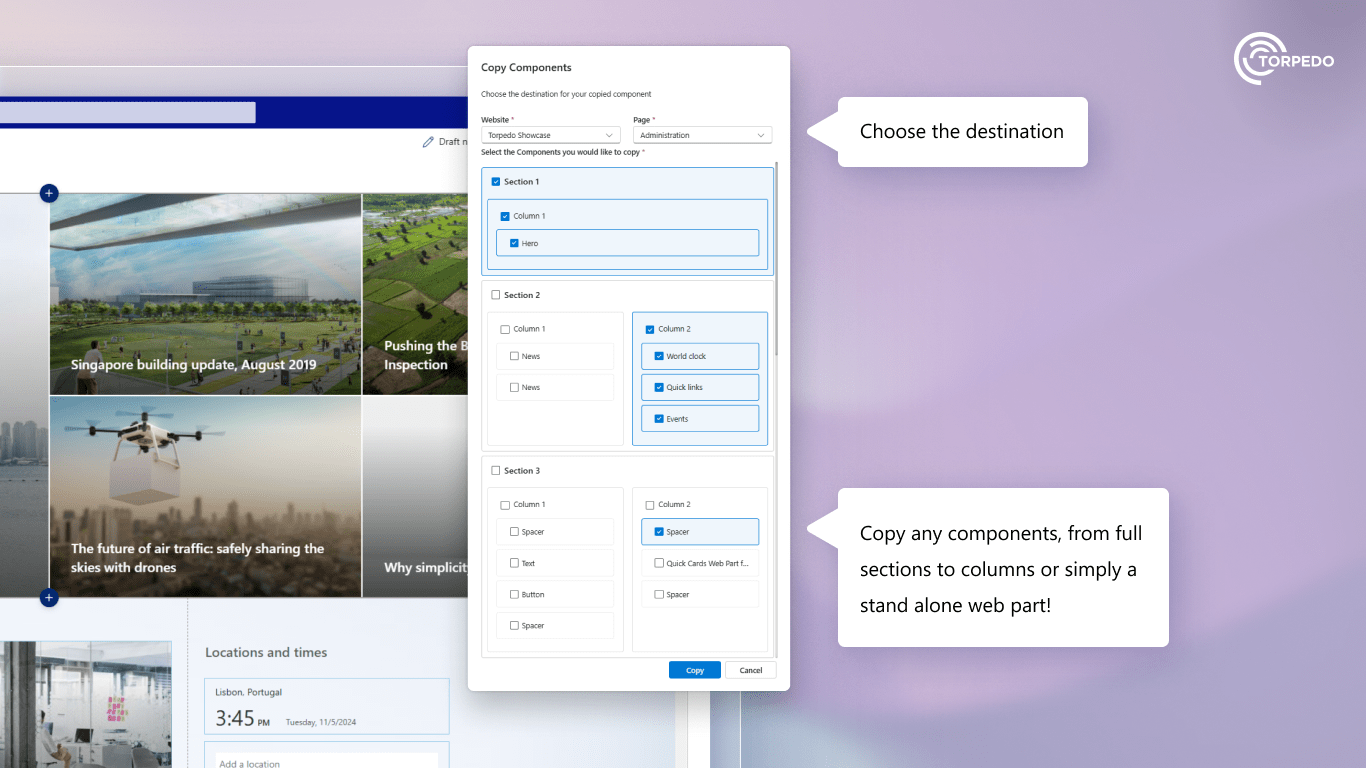Uncheck the Hero component in Section 1
The height and width of the screenshot is (768, 1366).
point(514,242)
